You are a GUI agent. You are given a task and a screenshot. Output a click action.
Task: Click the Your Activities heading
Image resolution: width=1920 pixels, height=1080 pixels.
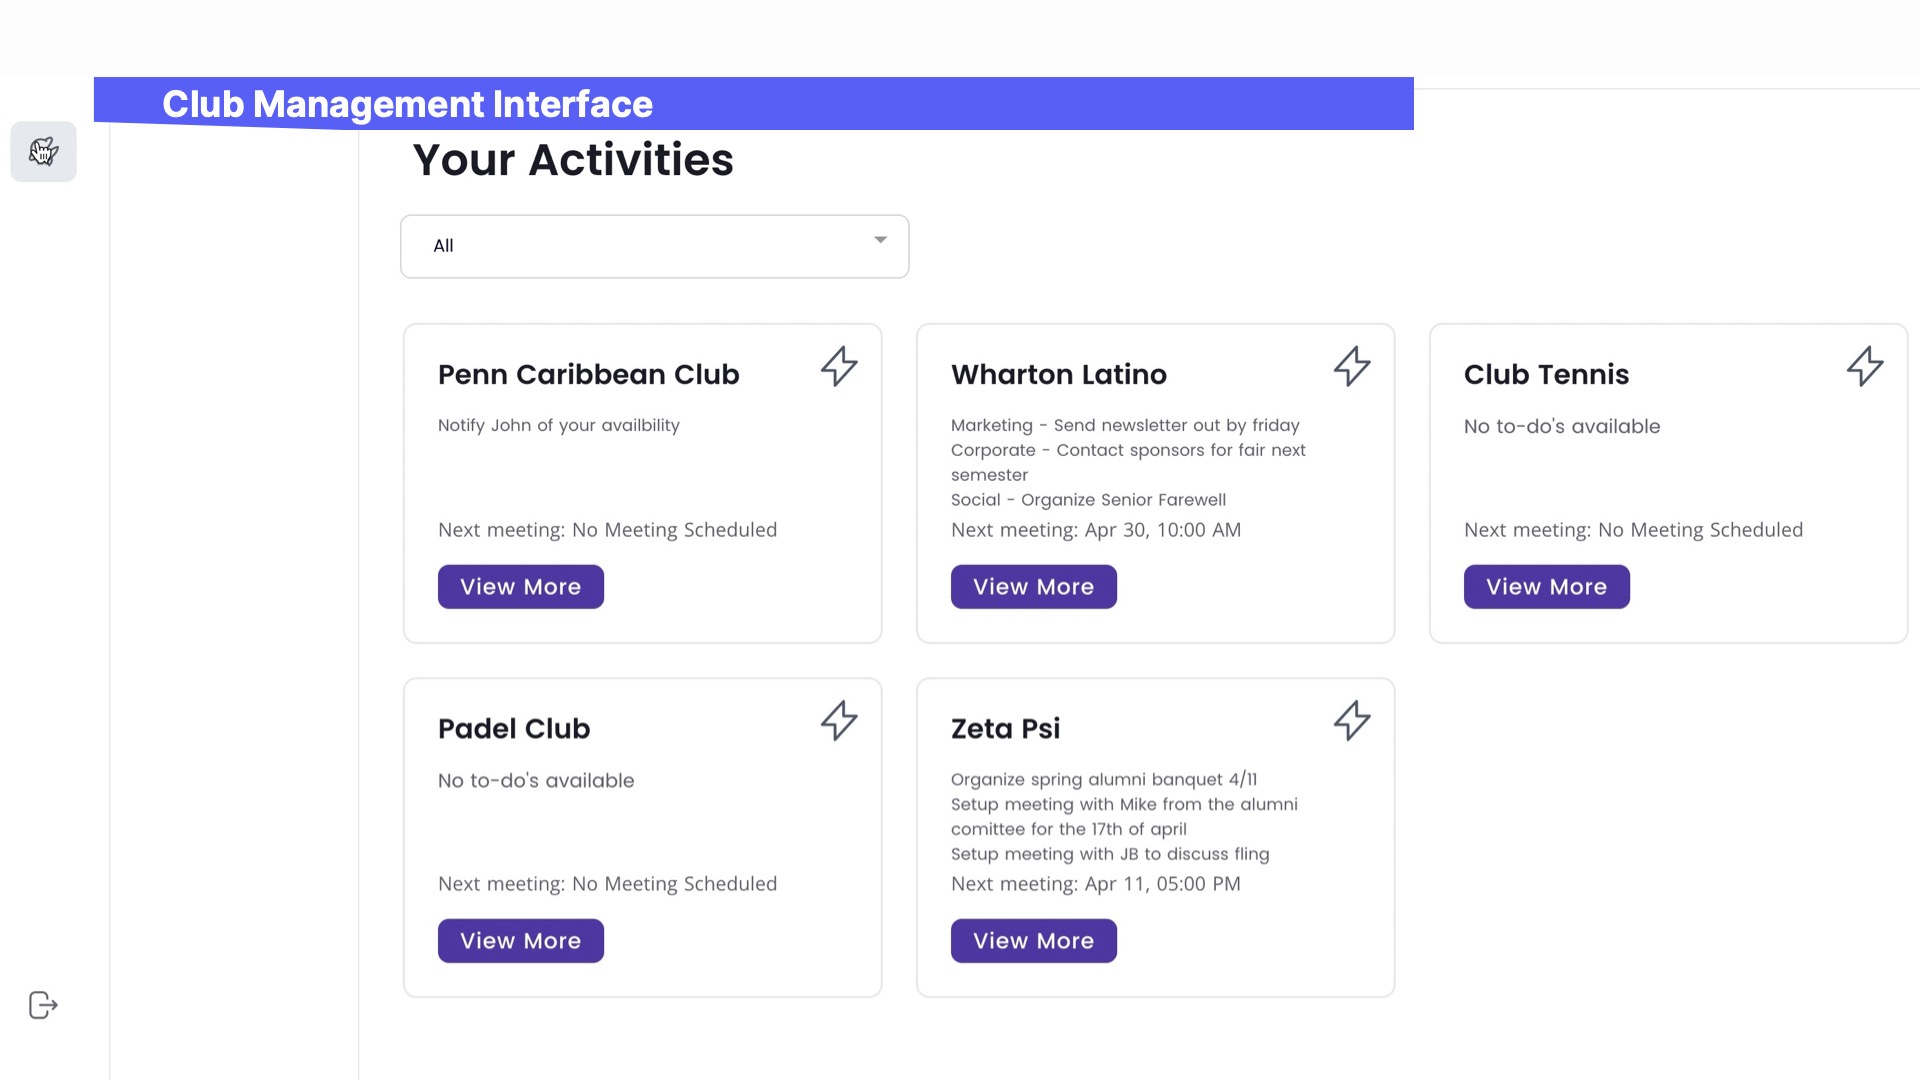point(573,160)
